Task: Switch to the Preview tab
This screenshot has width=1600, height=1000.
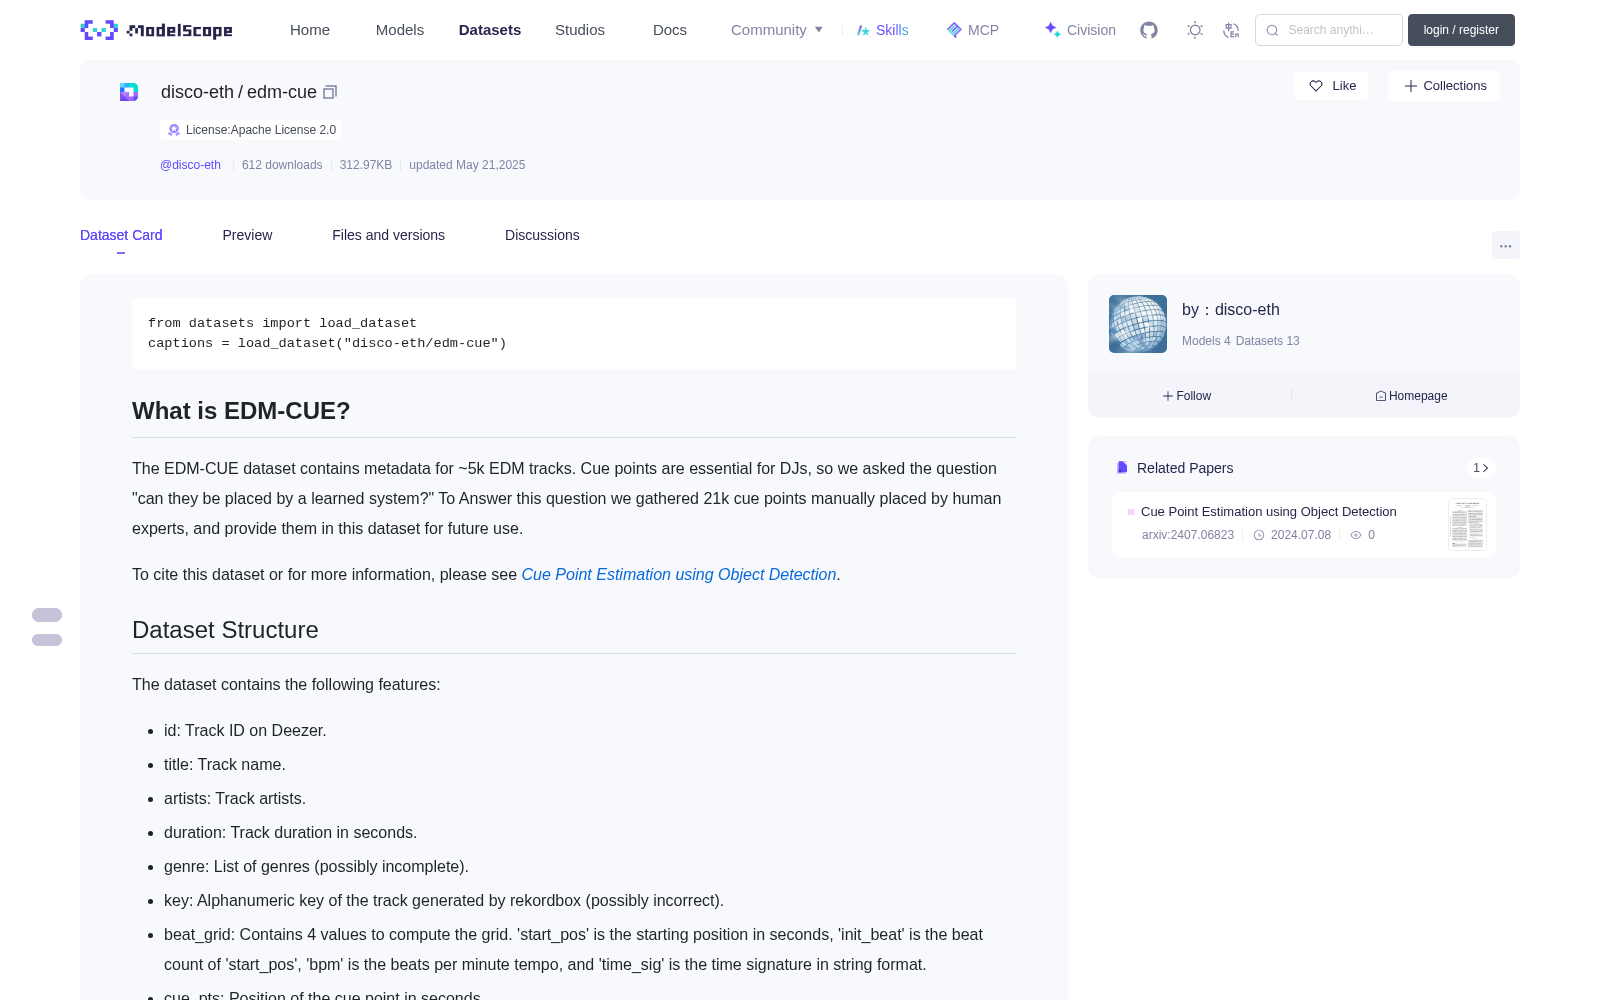Action: [x=247, y=235]
